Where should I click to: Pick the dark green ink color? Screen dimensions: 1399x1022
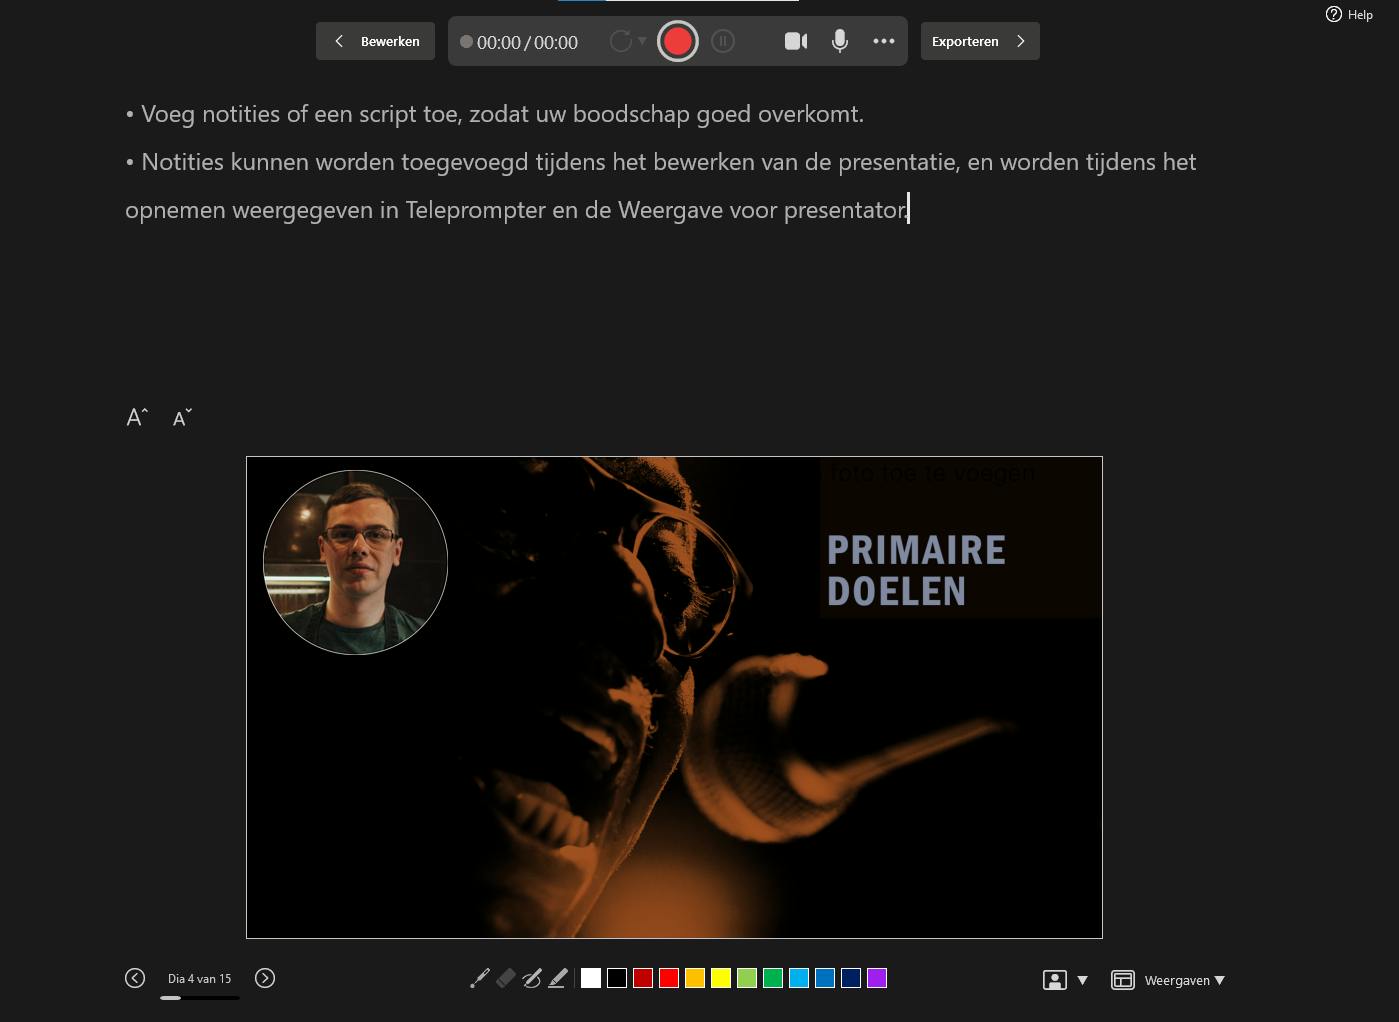pos(773,978)
